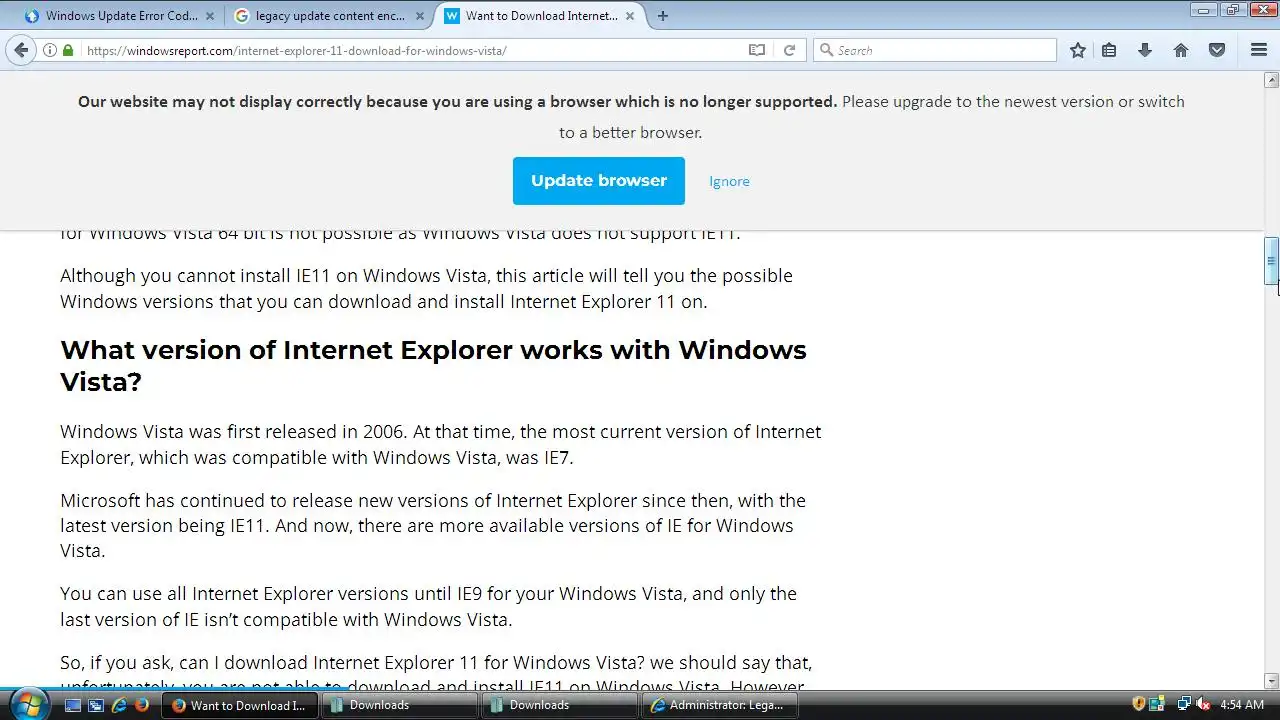Click Switch between windows quick launch icon
Viewport: 1280px width, 720px height.
coord(95,705)
